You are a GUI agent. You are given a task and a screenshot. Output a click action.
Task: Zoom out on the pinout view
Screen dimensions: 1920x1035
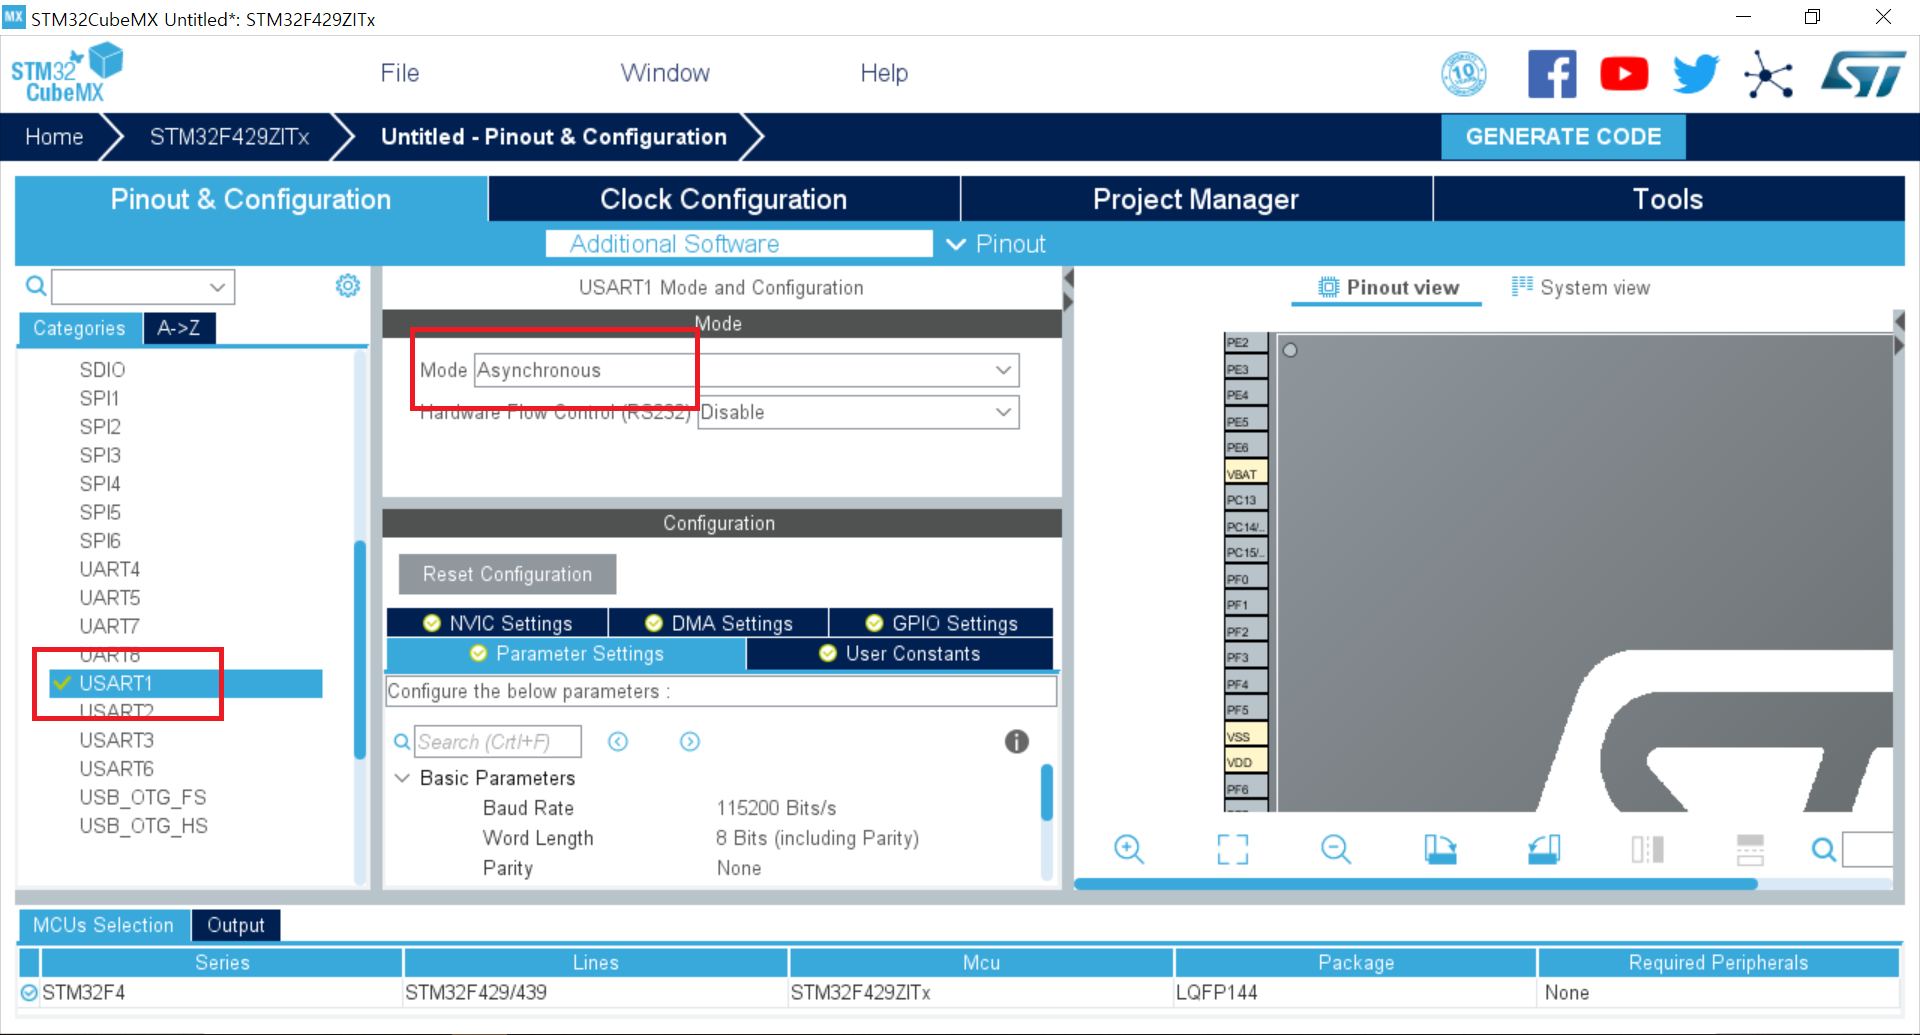(x=1336, y=849)
